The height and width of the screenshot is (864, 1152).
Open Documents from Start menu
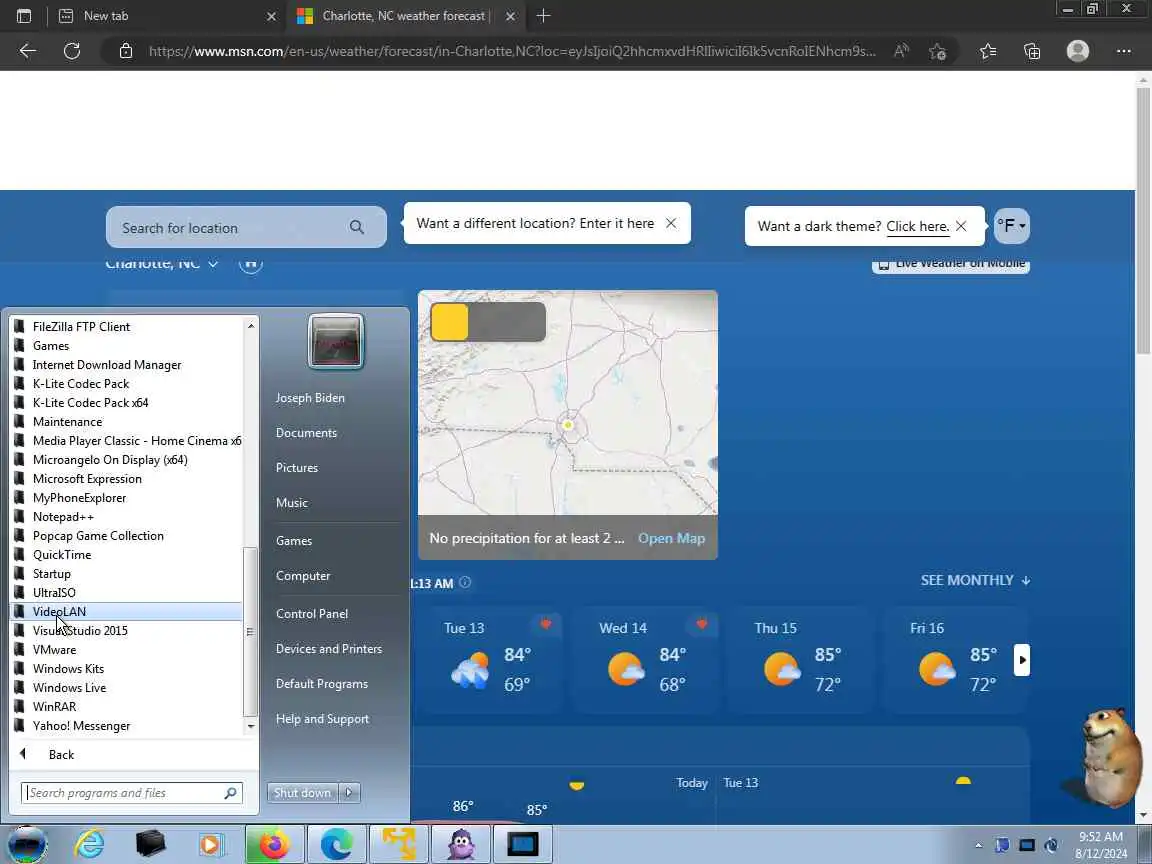(306, 433)
